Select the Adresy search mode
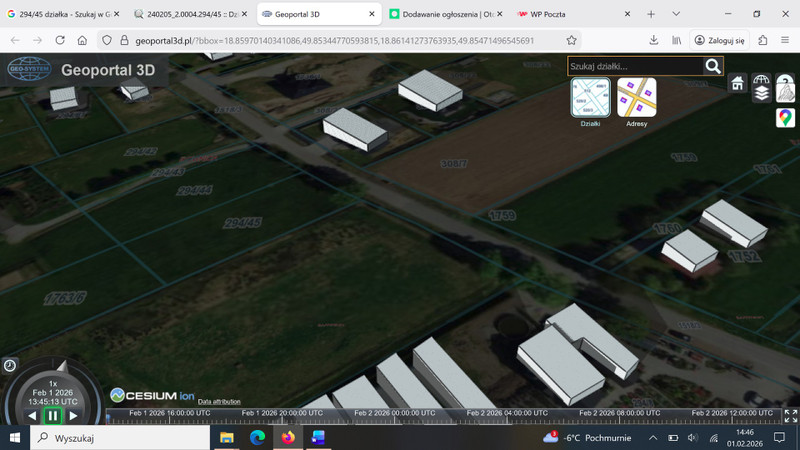 tap(637, 98)
